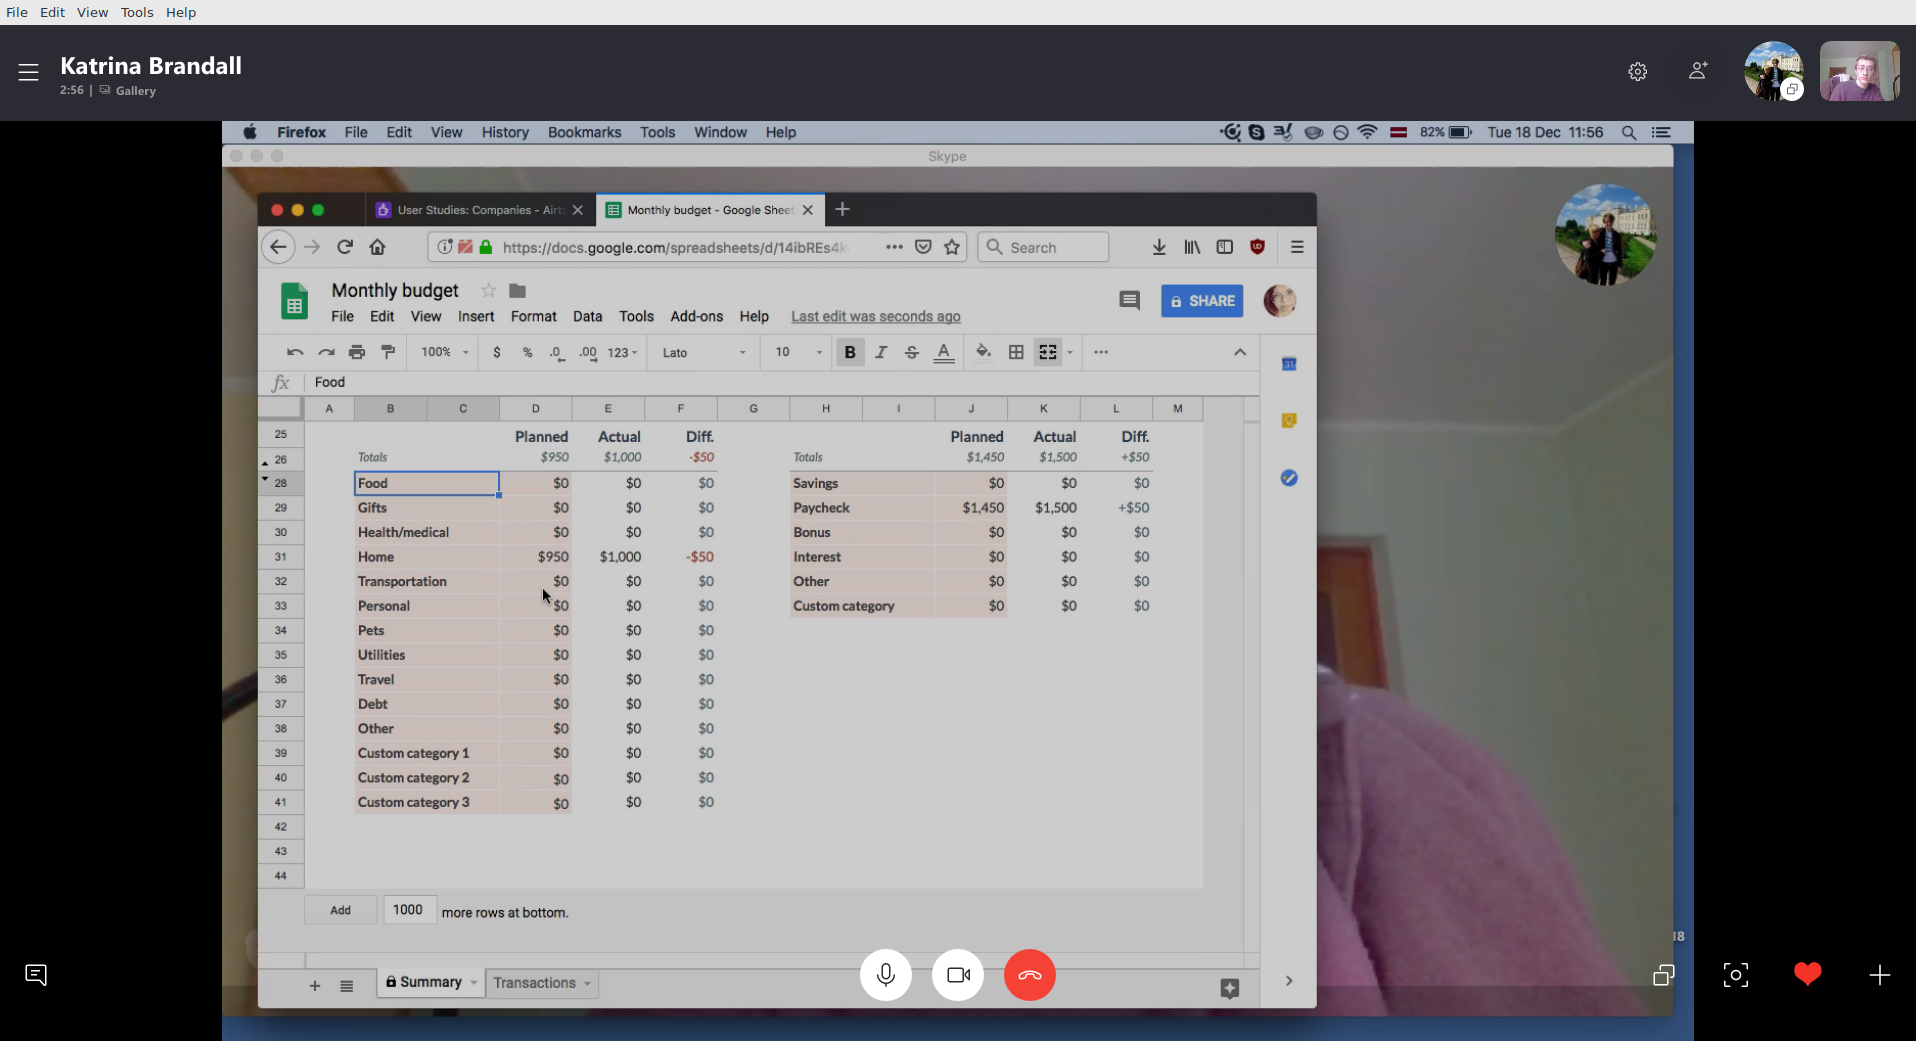Image resolution: width=1916 pixels, height=1041 pixels.
Task: Open Google Calendar side panel icon
Action: pyautogui.click(x=1289, y=364)
